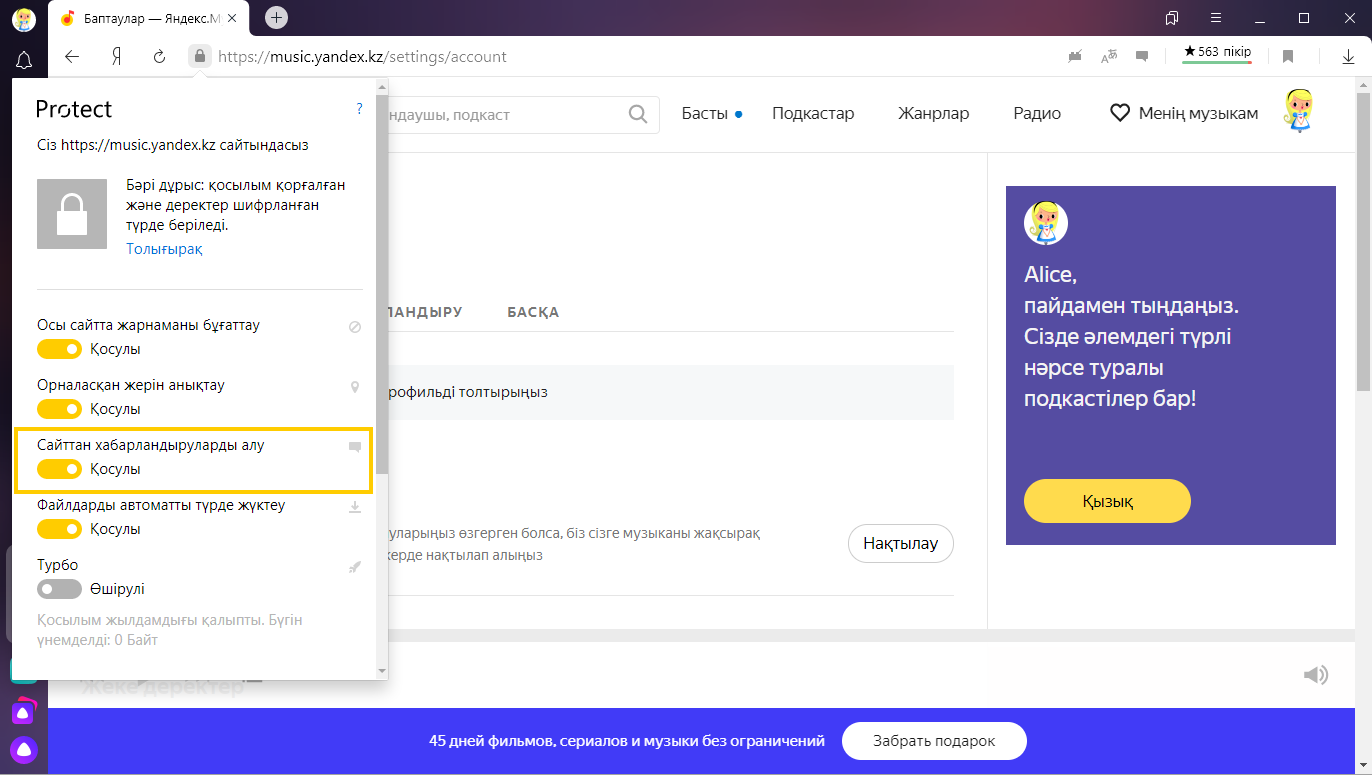
Task: Click the Alice icon with red badge in sidebar
Action: coord(24,711)
